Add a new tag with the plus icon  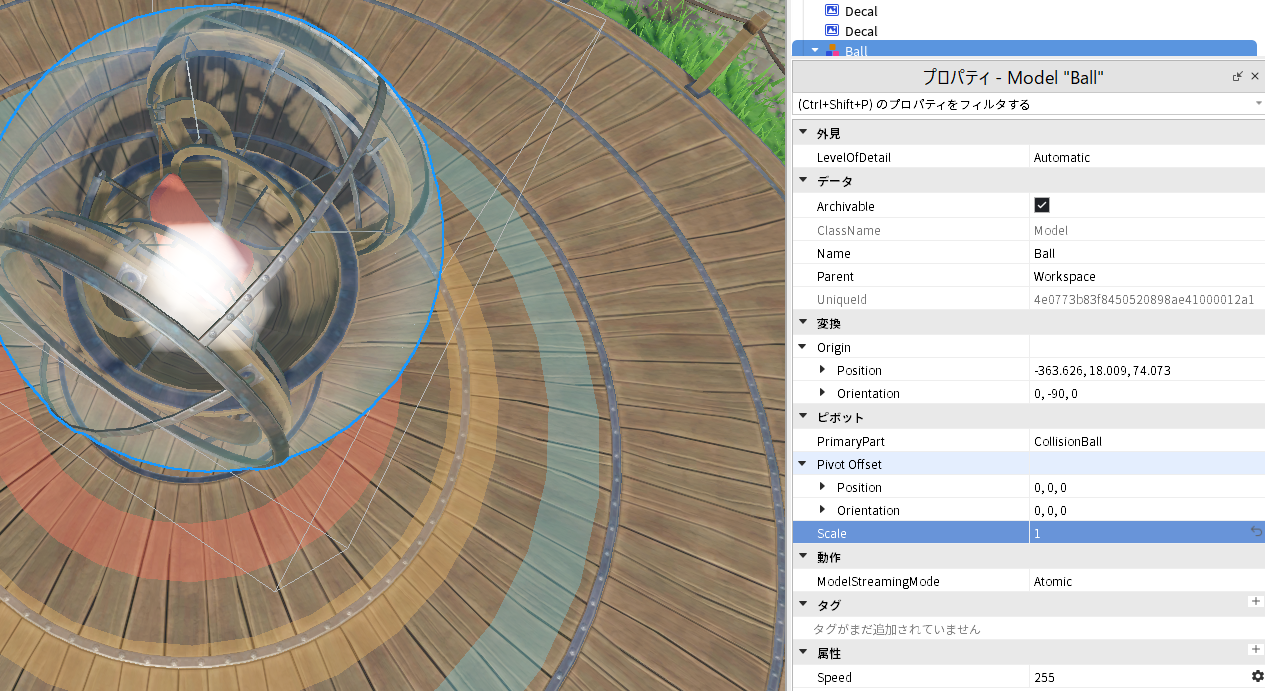[x=1256, y=602]
